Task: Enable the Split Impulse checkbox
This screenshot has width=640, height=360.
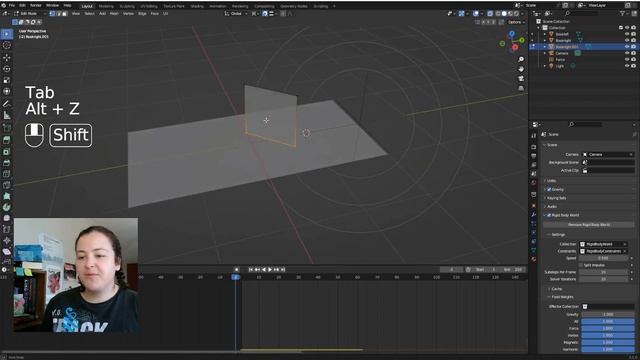Action: pos(581,265)
